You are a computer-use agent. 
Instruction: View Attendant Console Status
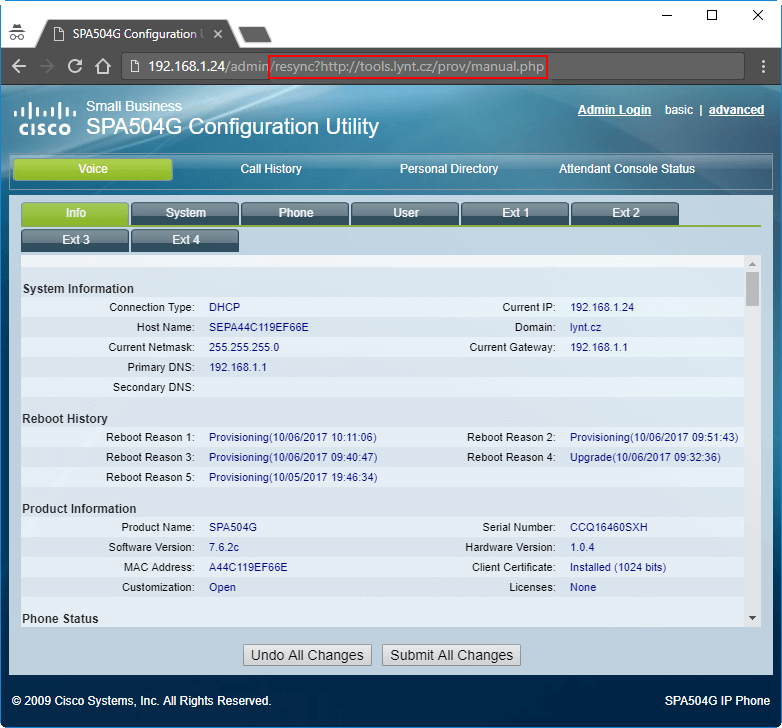[x=626, y=169]
